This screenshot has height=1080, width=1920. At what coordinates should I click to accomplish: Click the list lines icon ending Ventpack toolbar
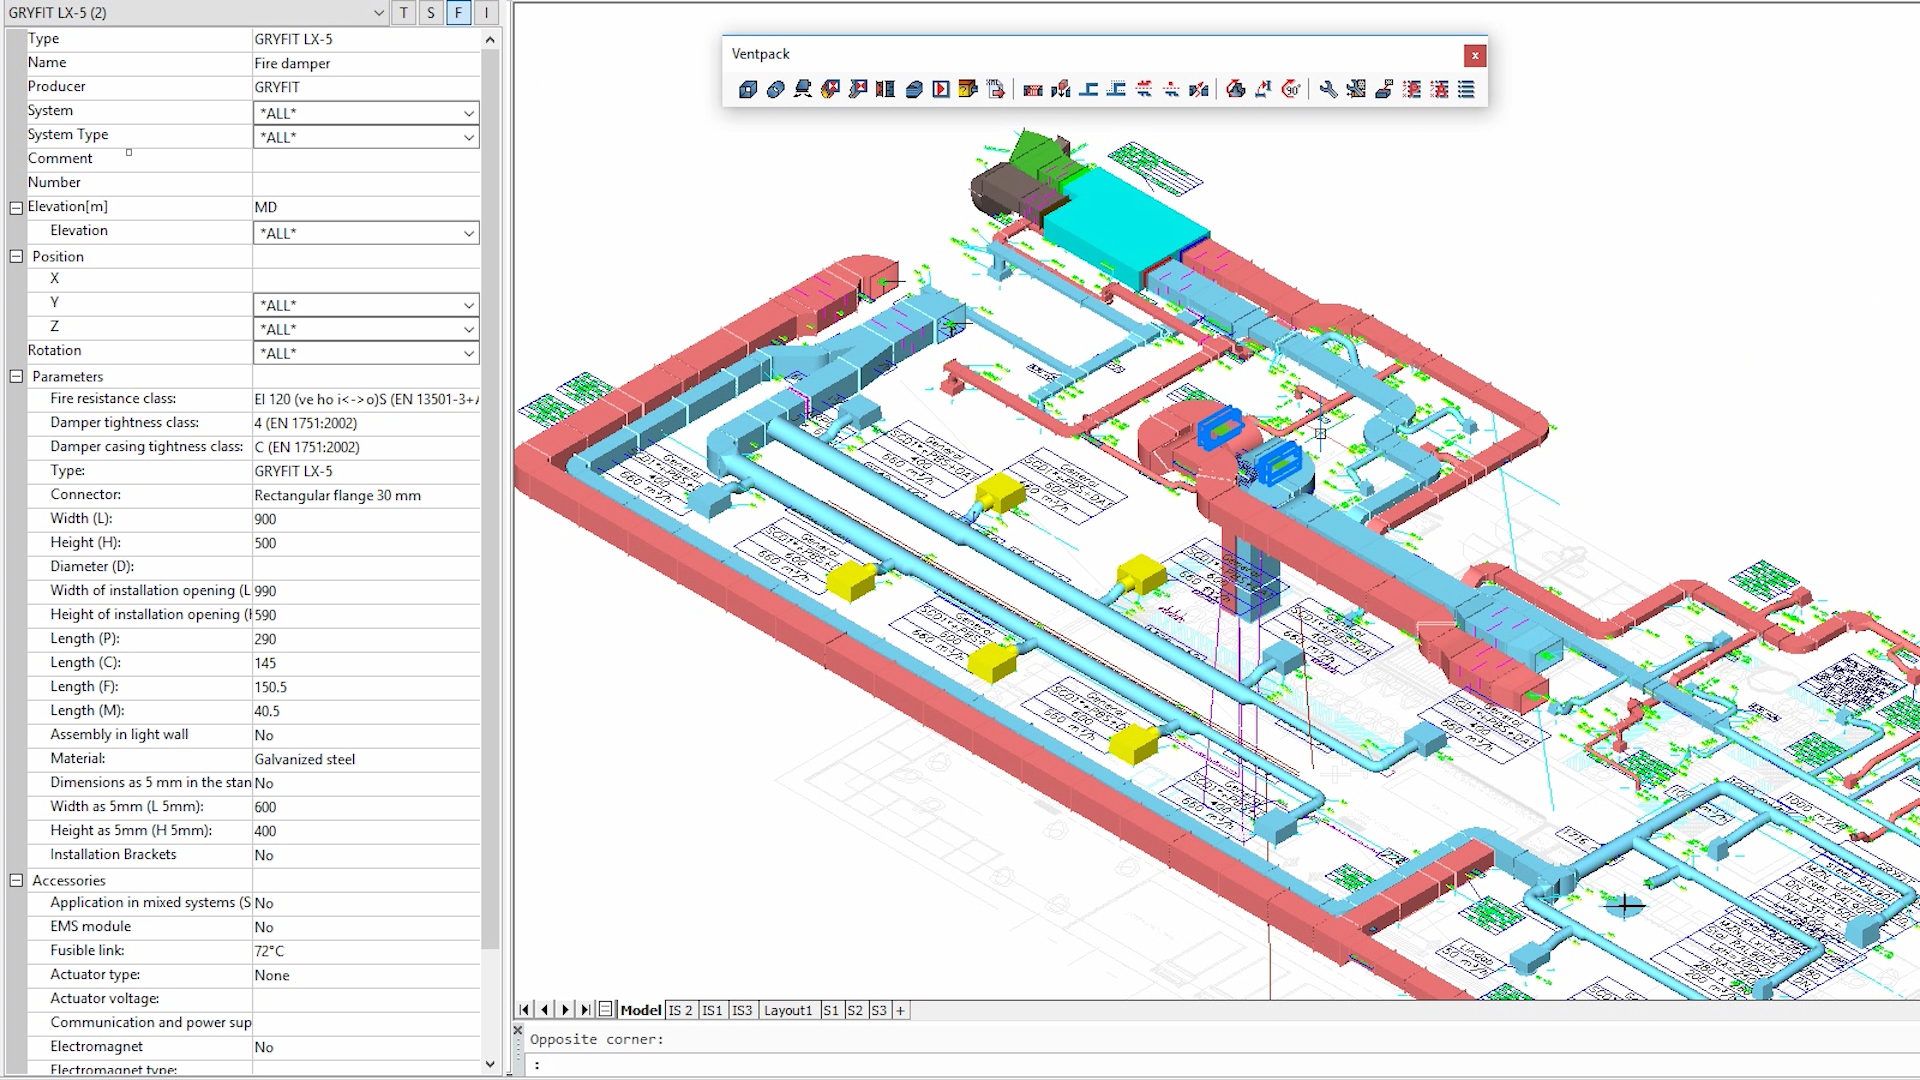click(x=1466, y=89)
